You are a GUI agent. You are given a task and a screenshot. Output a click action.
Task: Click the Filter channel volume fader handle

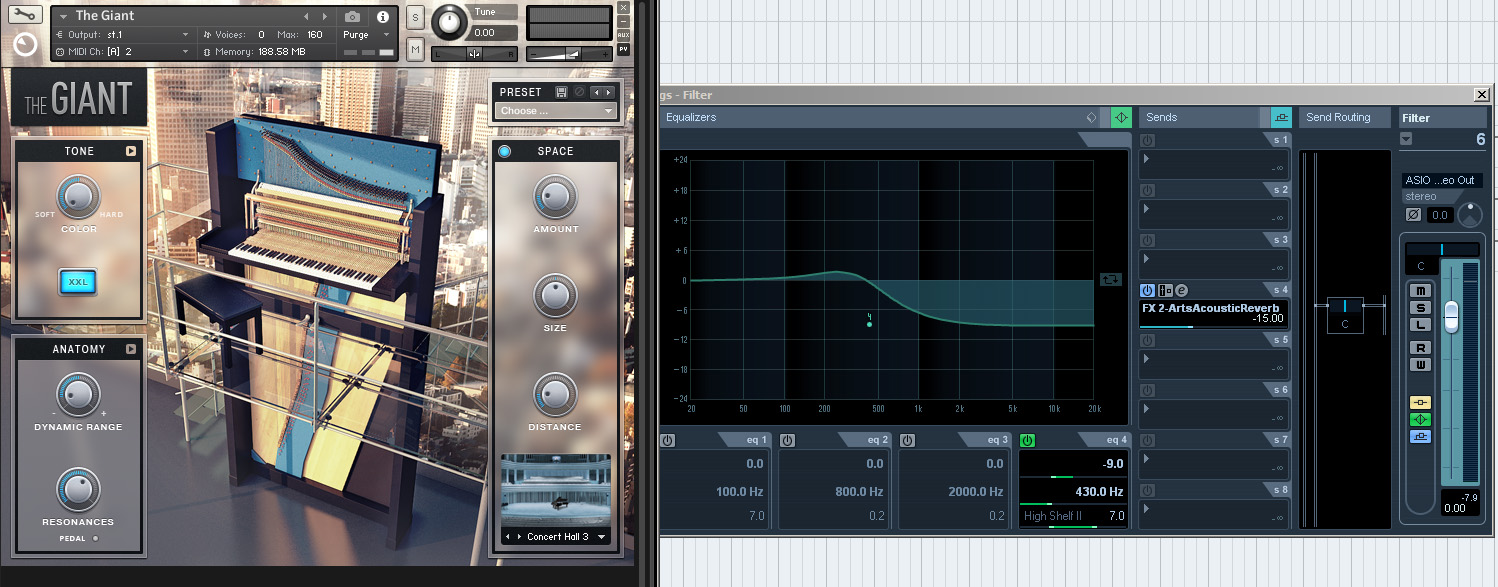(x=1452, y=316)
